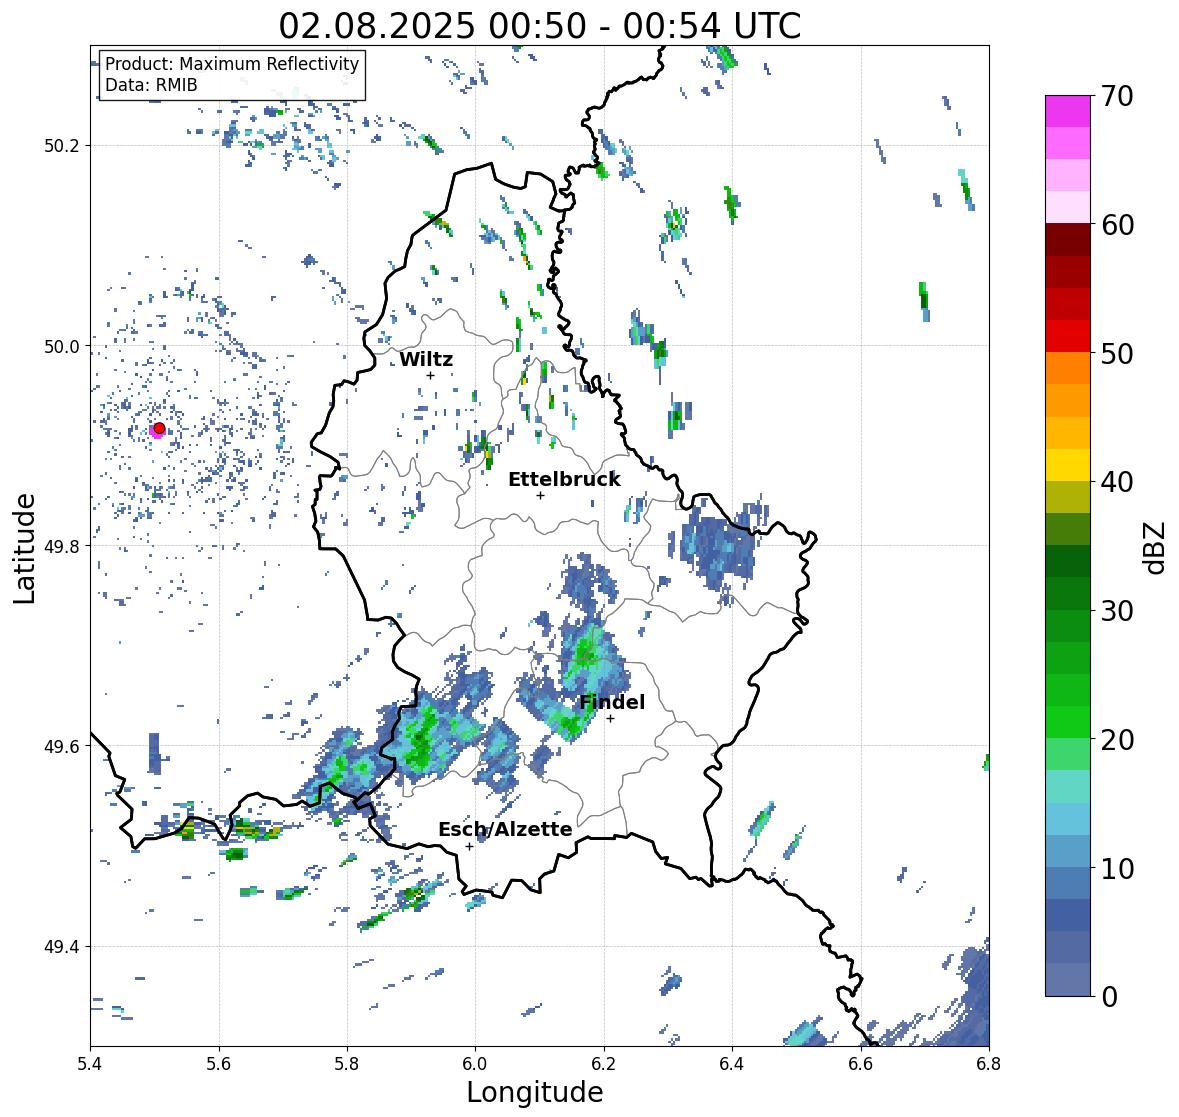Click the plus marker below Esch/Alzette
1179x1117 pixels.
click(469, 846)
